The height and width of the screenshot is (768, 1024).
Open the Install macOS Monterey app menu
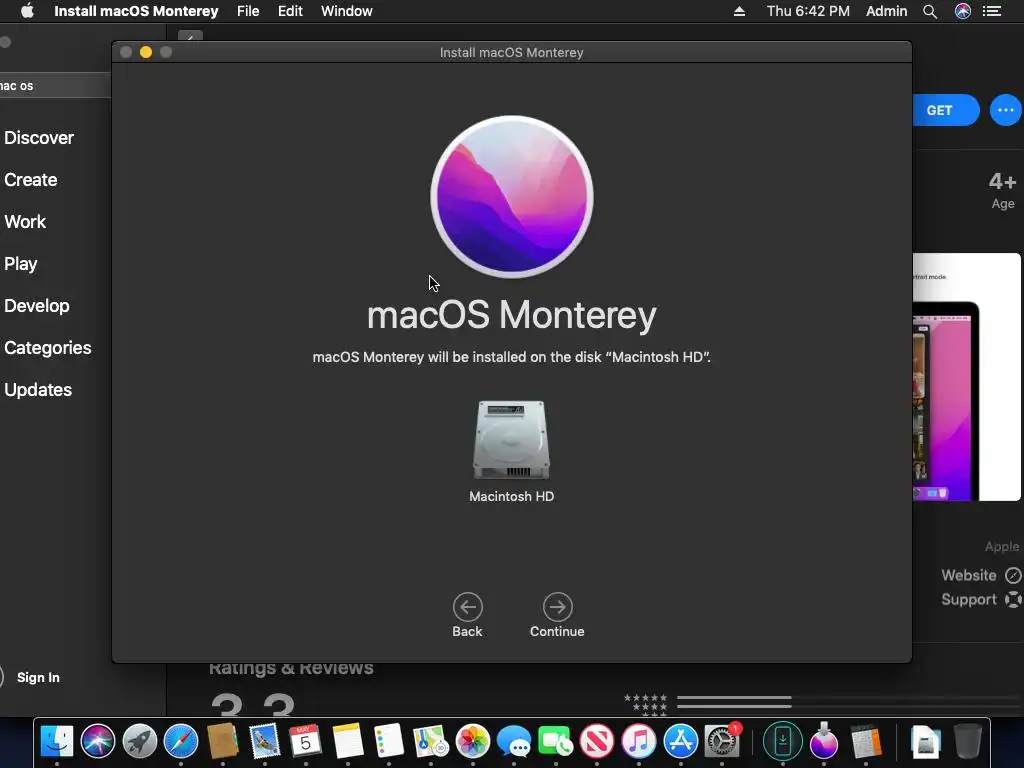coord(136,11)
